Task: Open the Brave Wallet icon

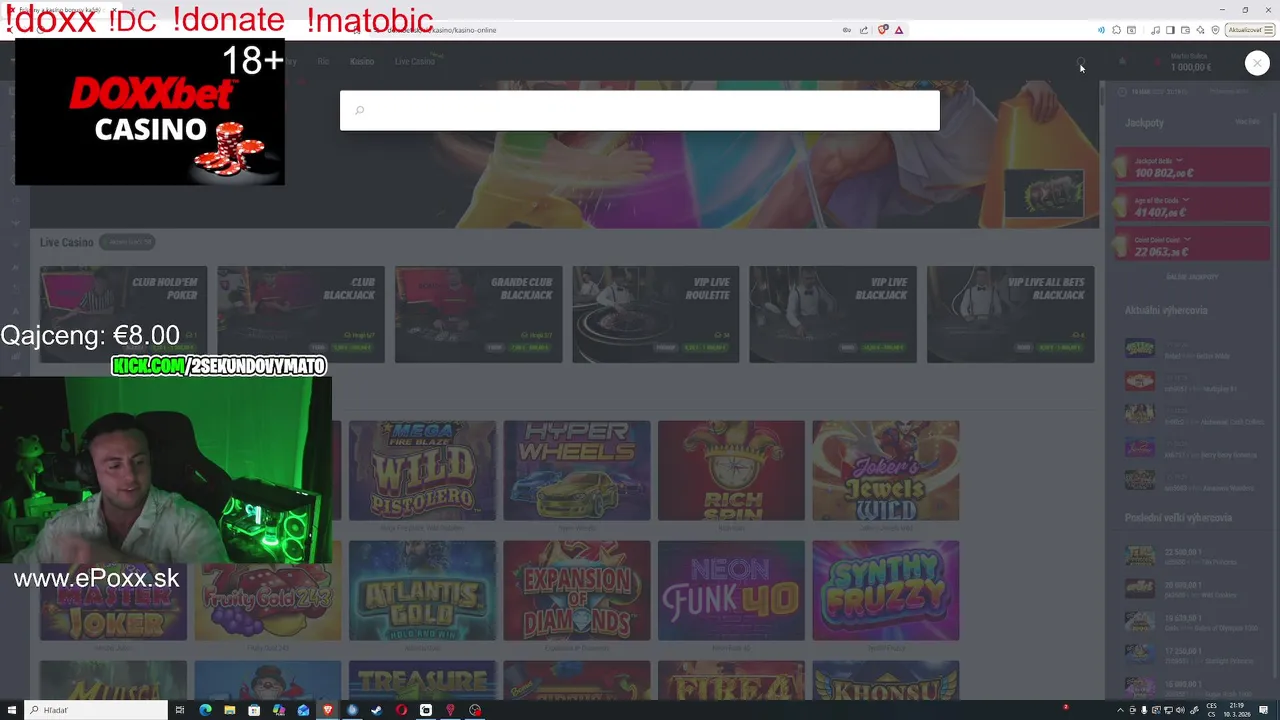Action: [1185, 30]
